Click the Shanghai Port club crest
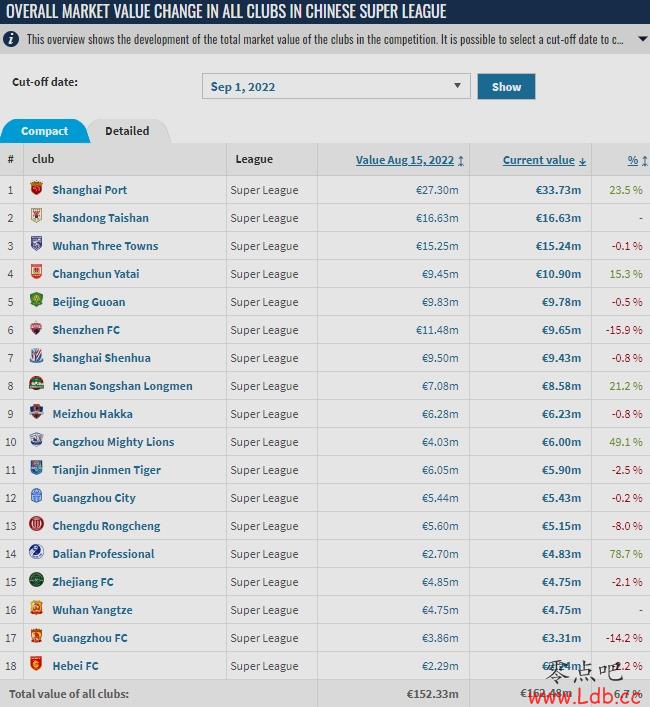 tap(37, 188)
